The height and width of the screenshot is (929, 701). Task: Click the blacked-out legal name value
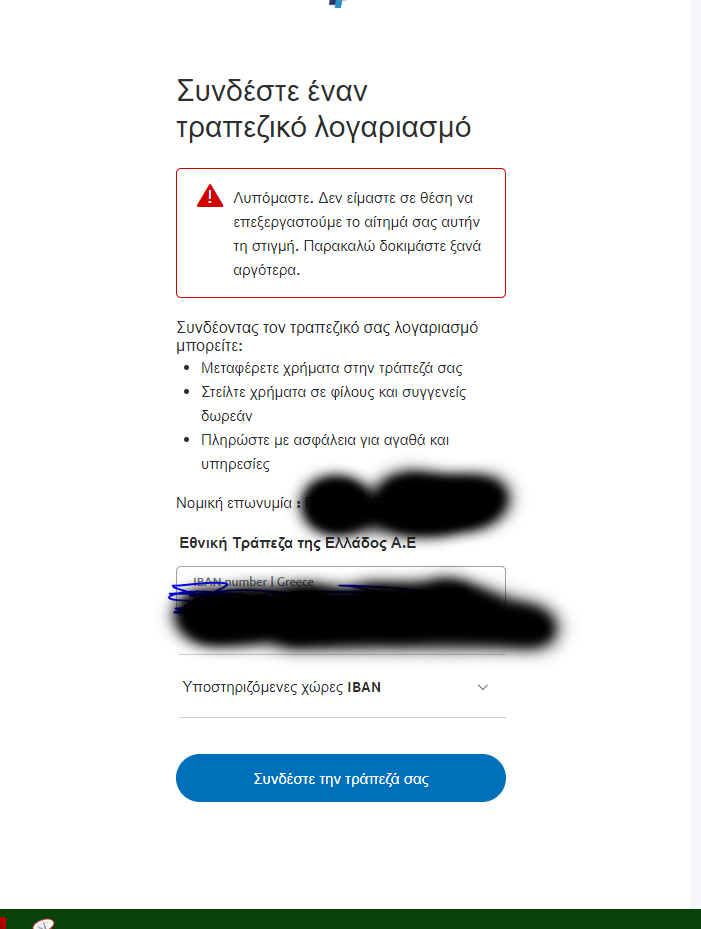(x=406, y=501)
